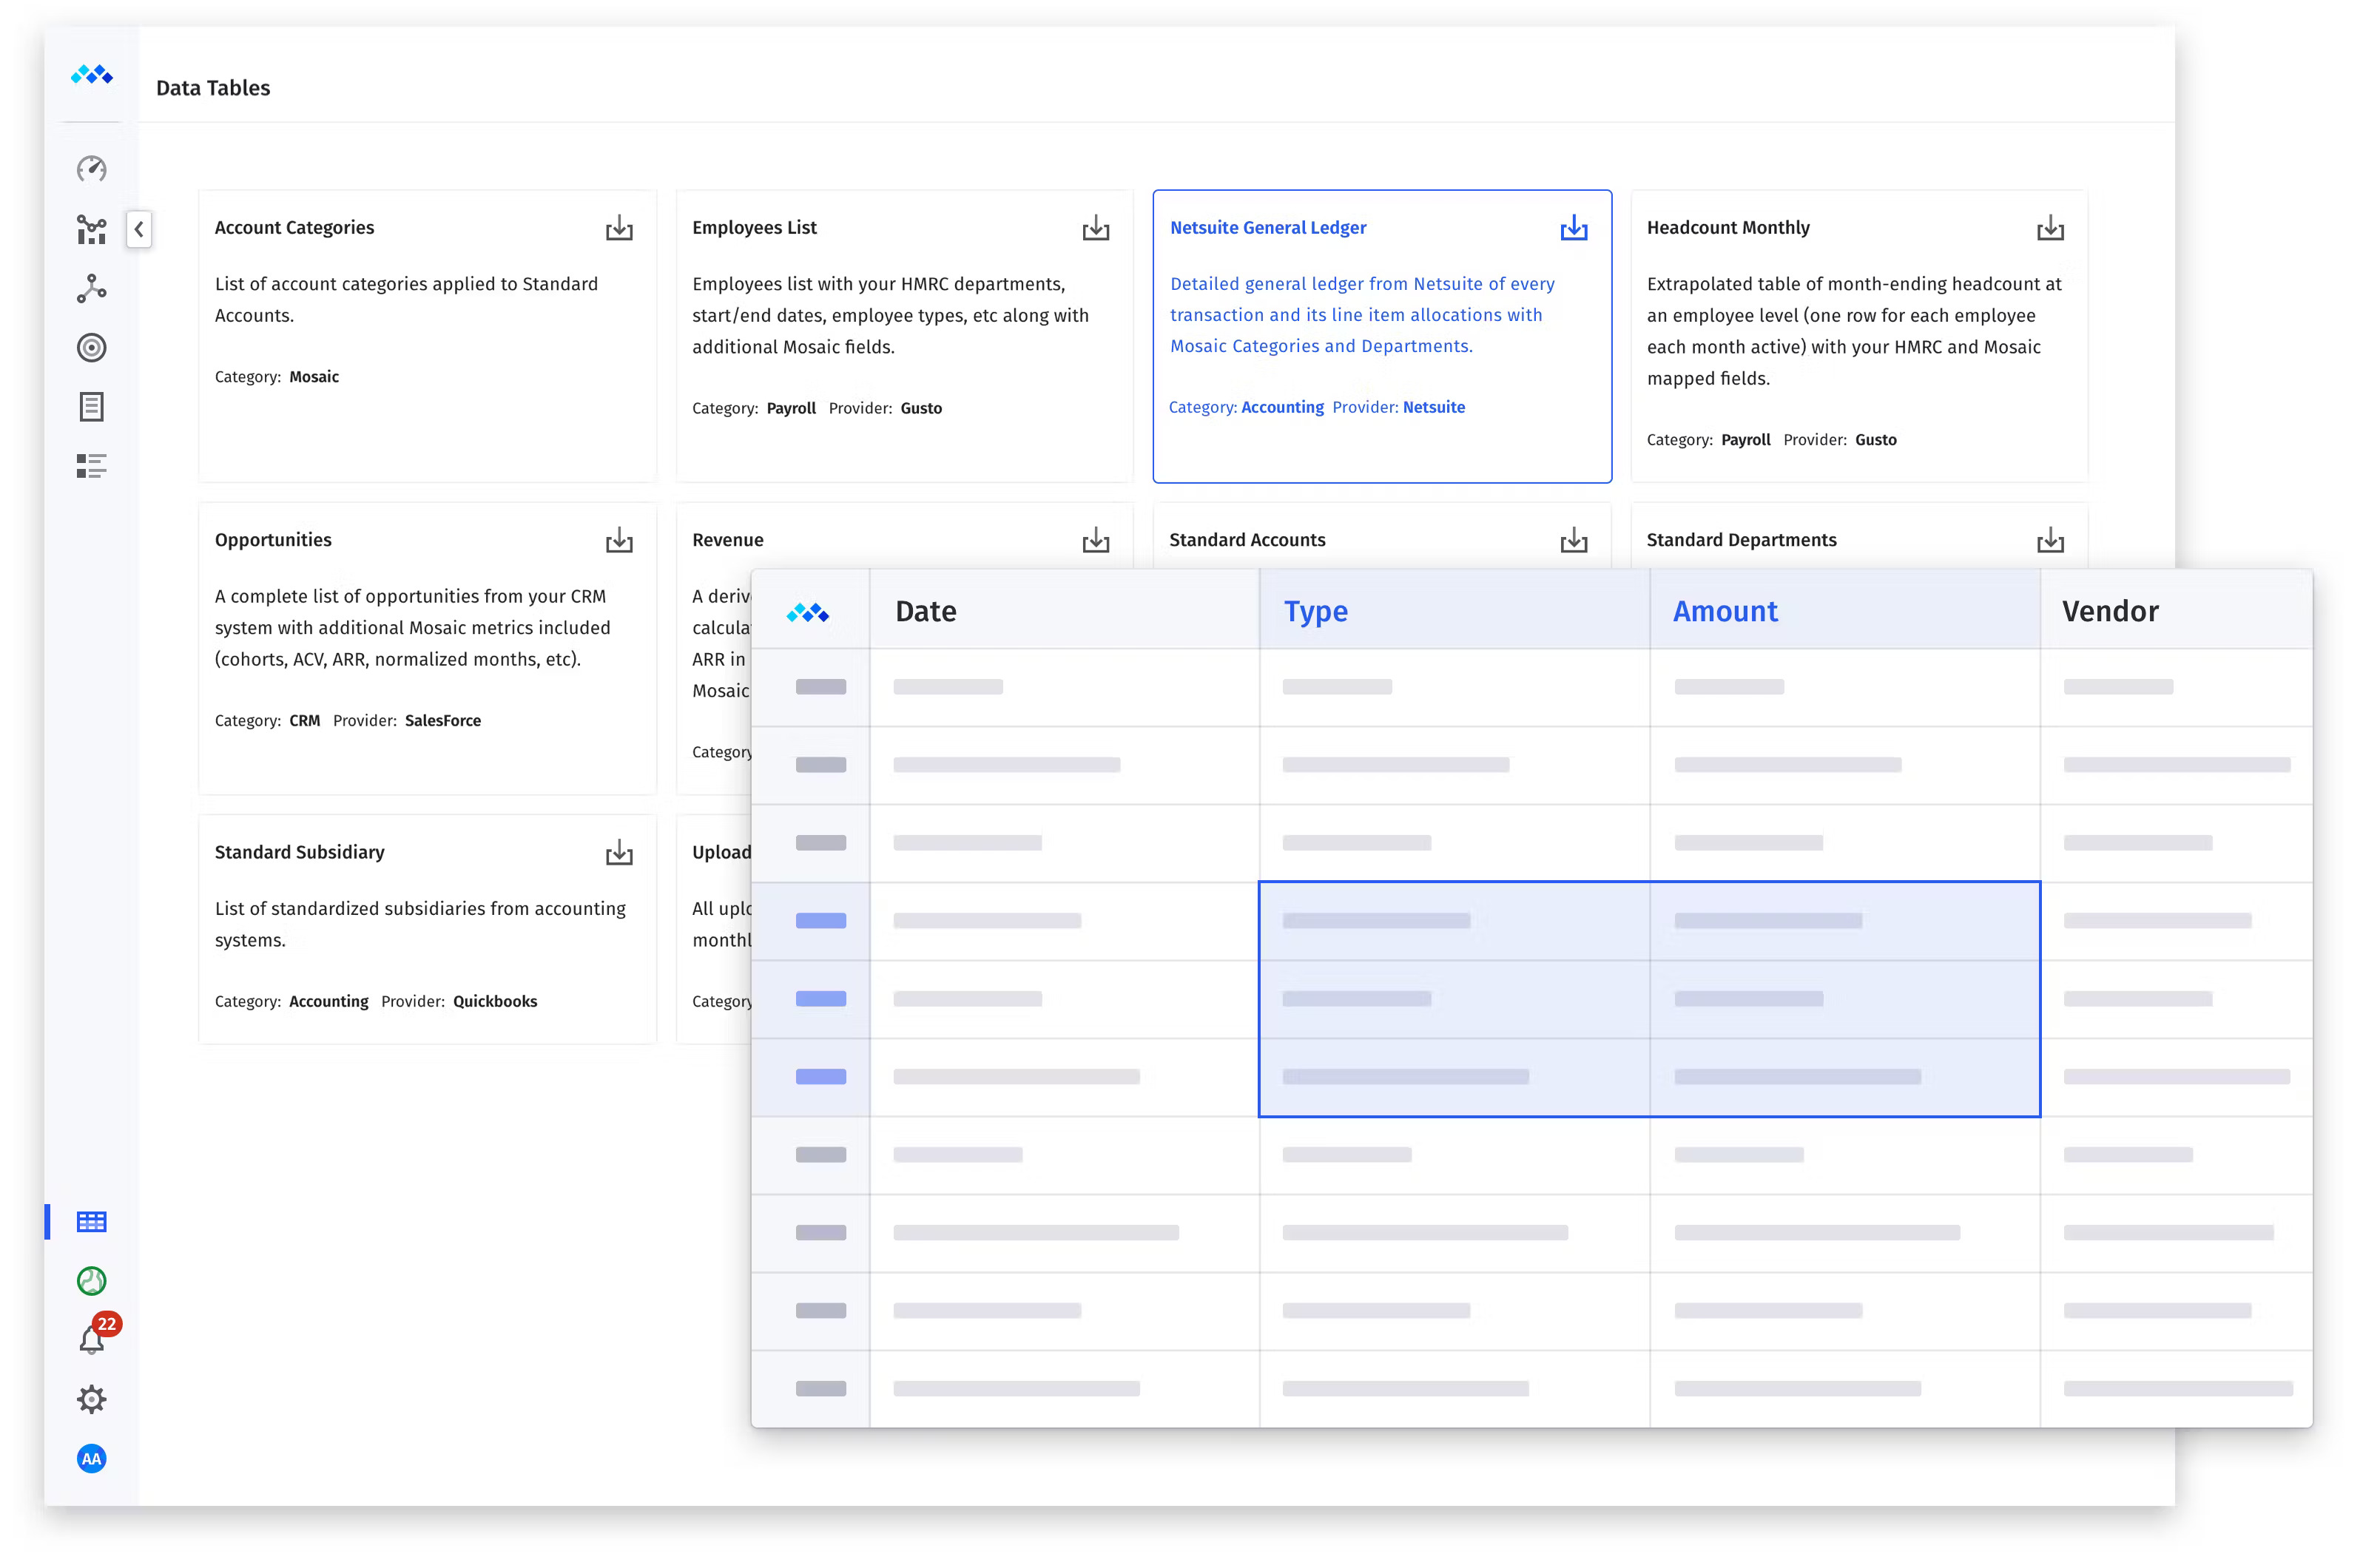Open the settings gear icon

(x=91, y=1399)
